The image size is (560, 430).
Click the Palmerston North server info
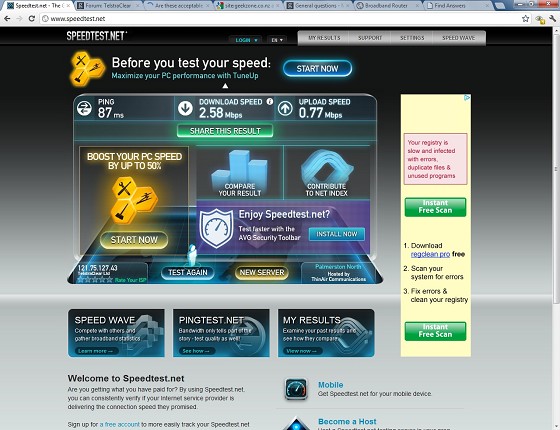click(x=338, y=273)
